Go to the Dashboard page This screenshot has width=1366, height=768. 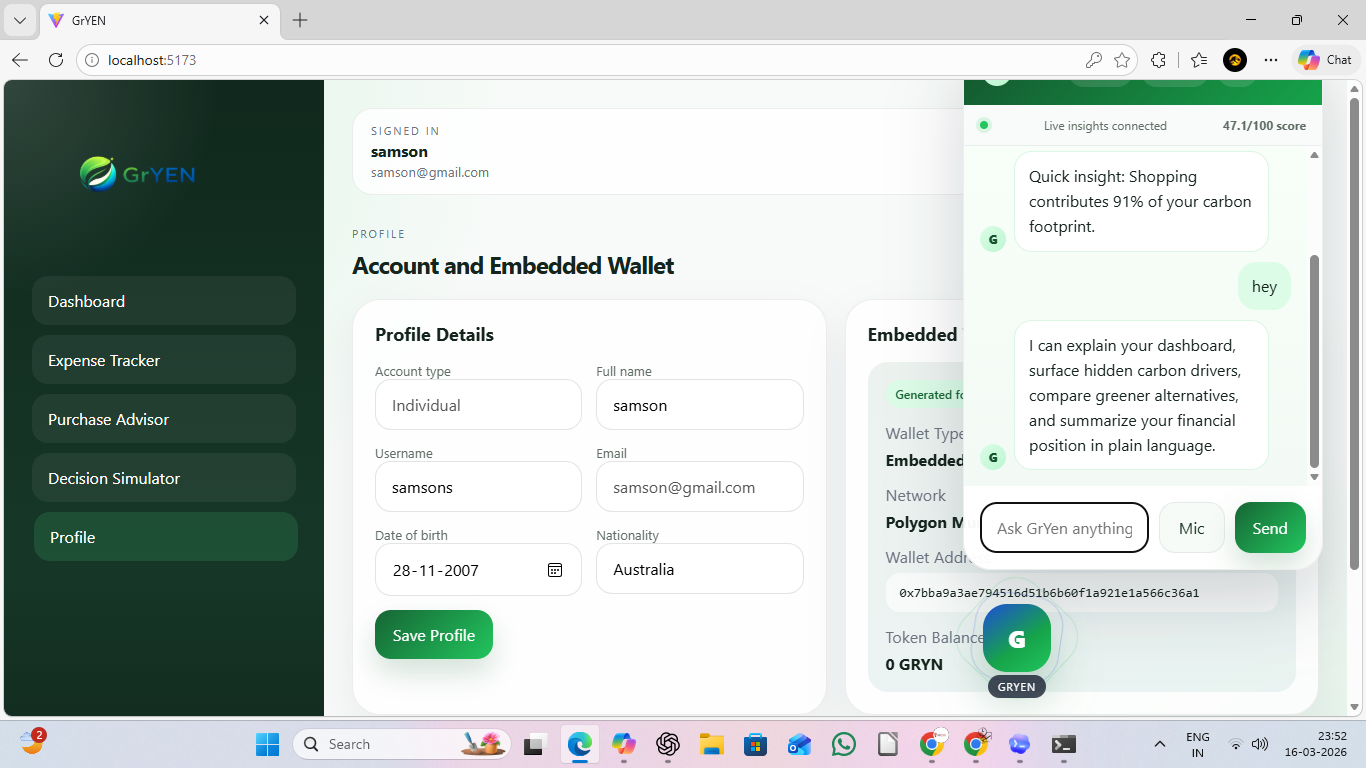coord(164,301)
